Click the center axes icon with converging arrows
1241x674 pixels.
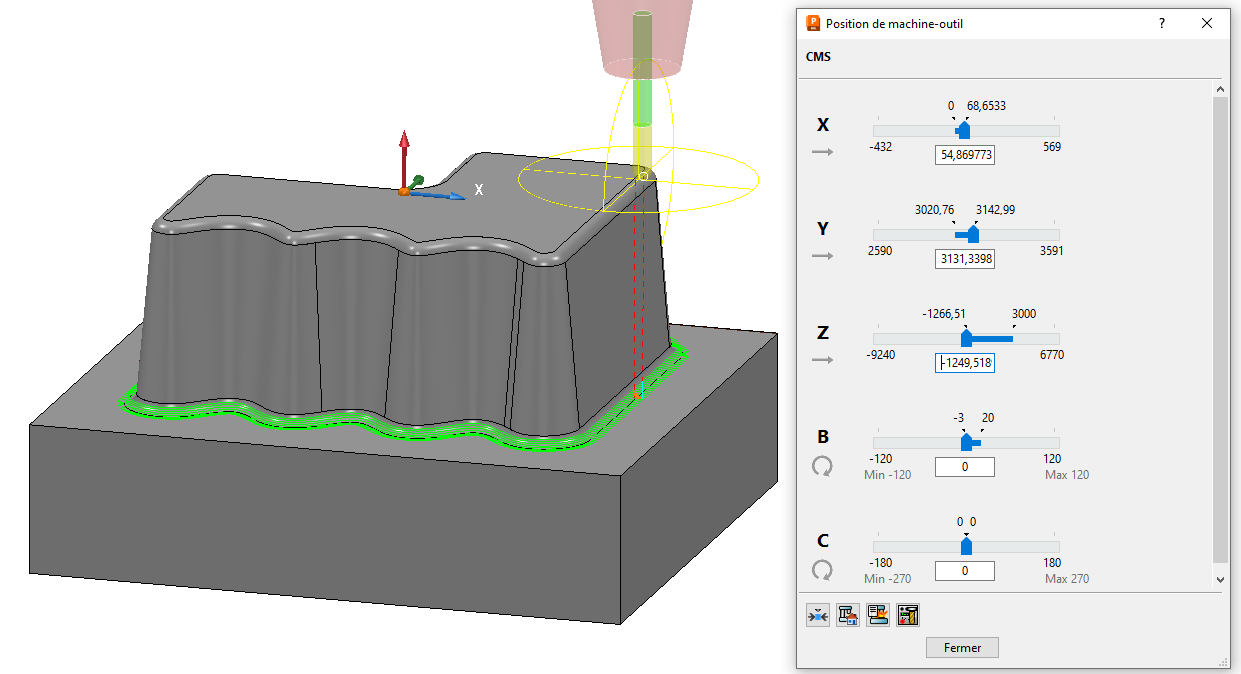click(818, 616)
